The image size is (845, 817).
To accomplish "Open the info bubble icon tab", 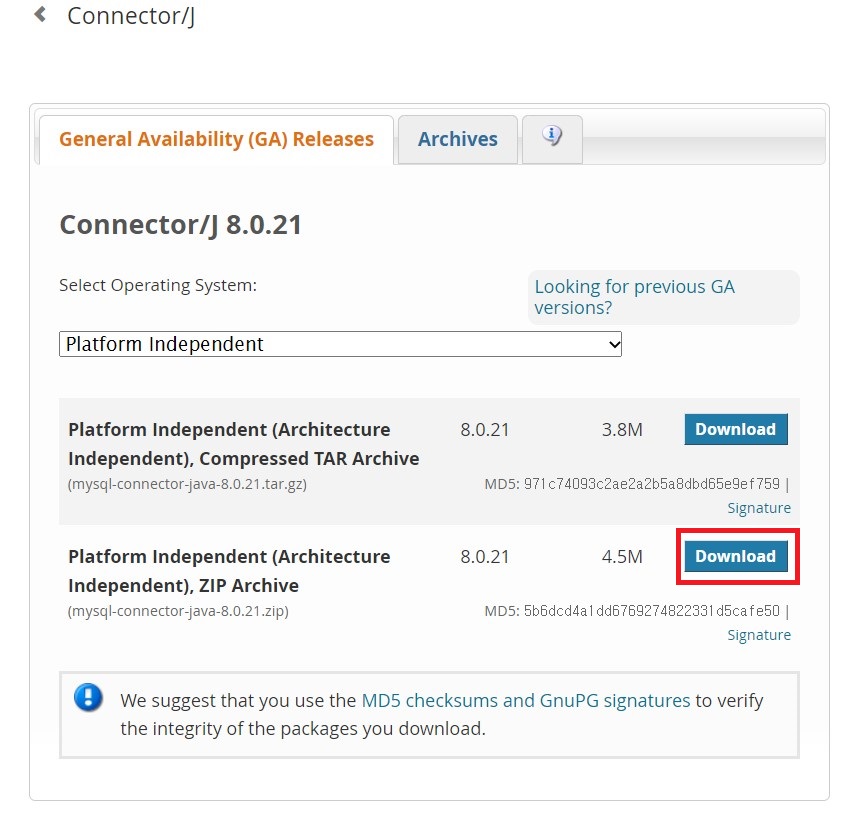I will pyautogui.click(x=552, y=139).
